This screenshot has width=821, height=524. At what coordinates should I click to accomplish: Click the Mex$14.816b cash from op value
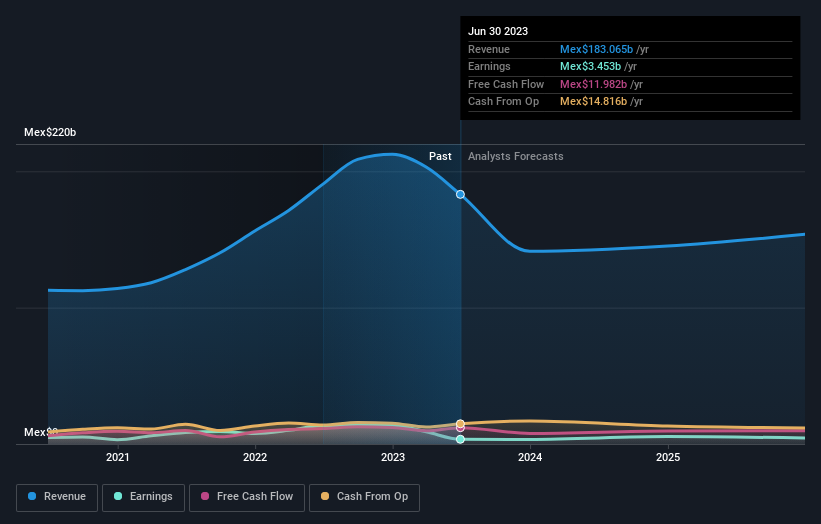coord(593,102)
